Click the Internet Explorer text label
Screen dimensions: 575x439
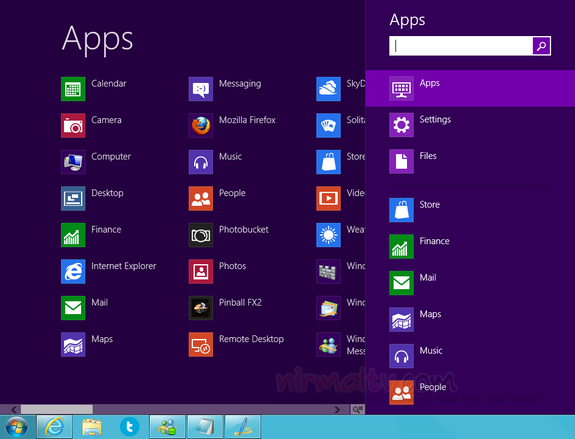click(x=124, y=266)
